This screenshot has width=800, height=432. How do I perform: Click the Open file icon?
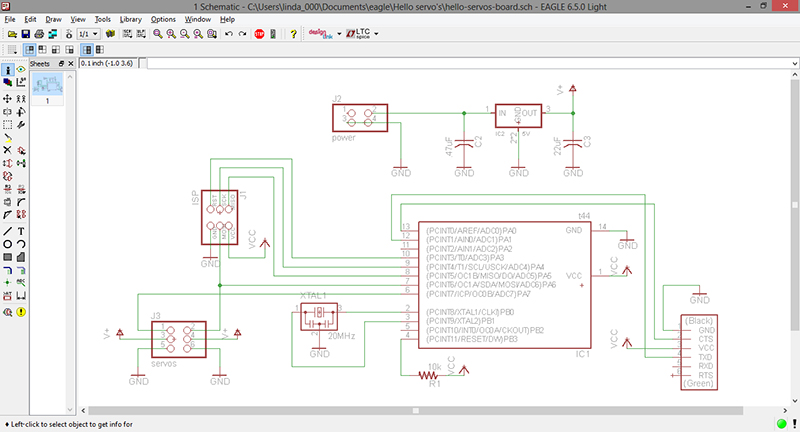click(x=12, y=34)
